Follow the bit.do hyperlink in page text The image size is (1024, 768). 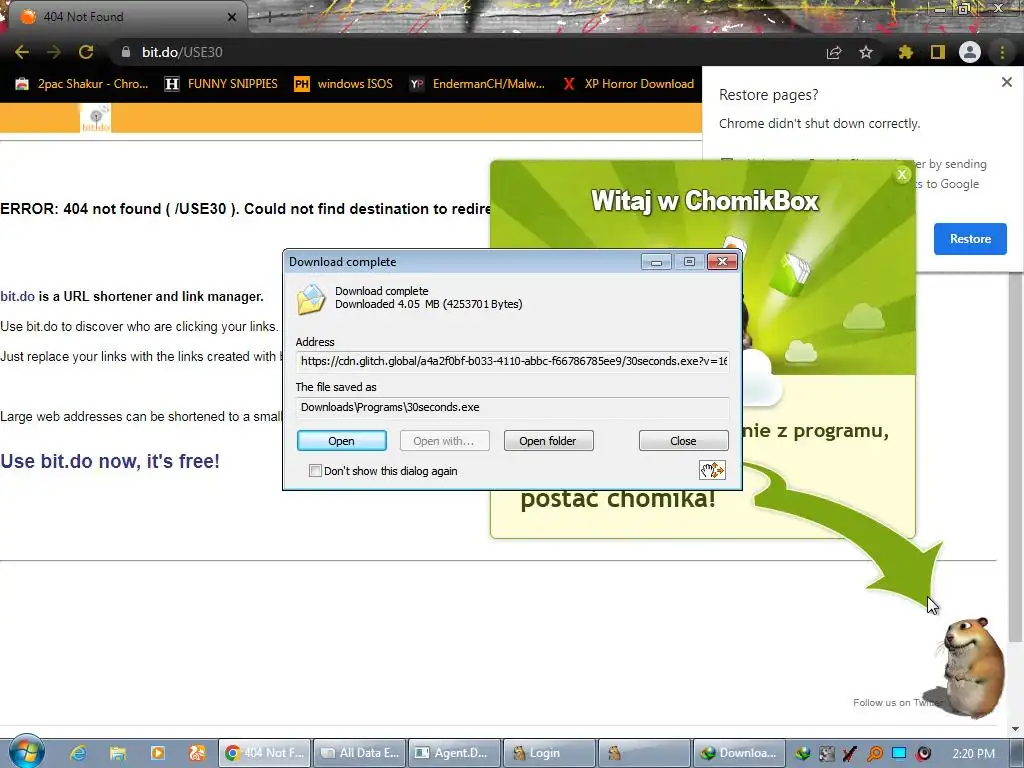click(18, 296)
